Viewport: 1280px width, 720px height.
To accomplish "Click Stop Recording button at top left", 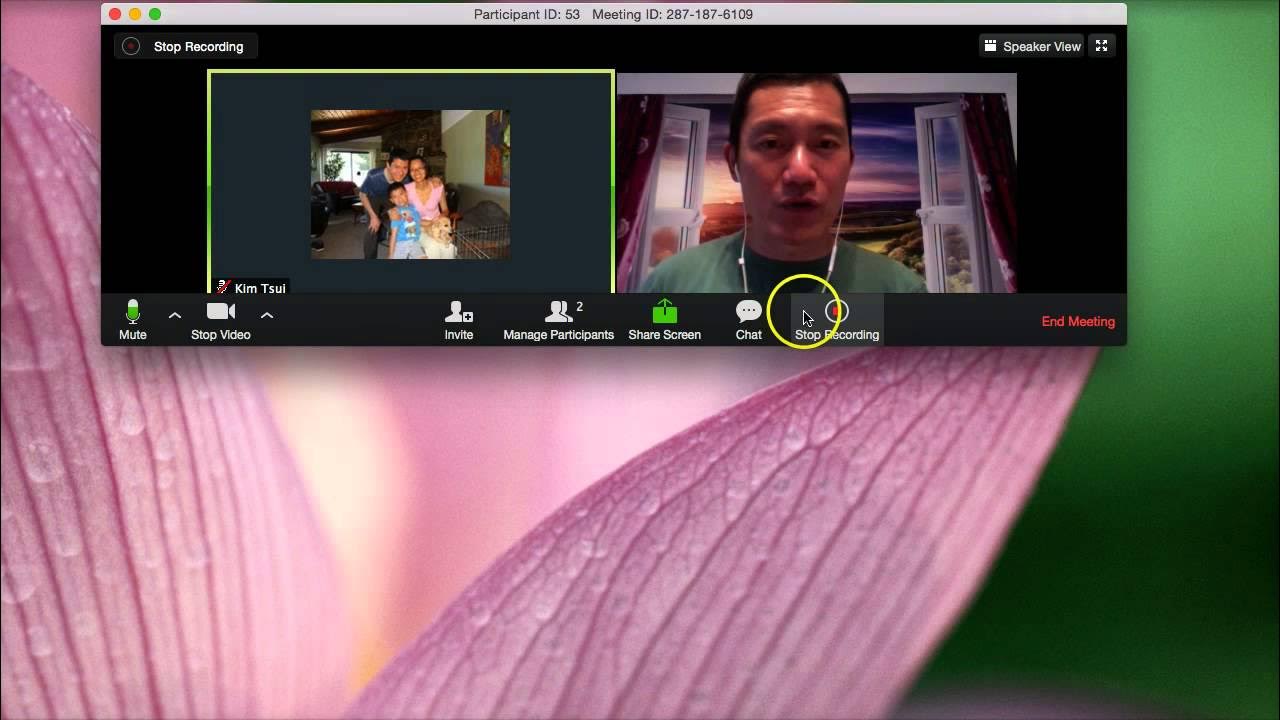I will coord(184,46).
